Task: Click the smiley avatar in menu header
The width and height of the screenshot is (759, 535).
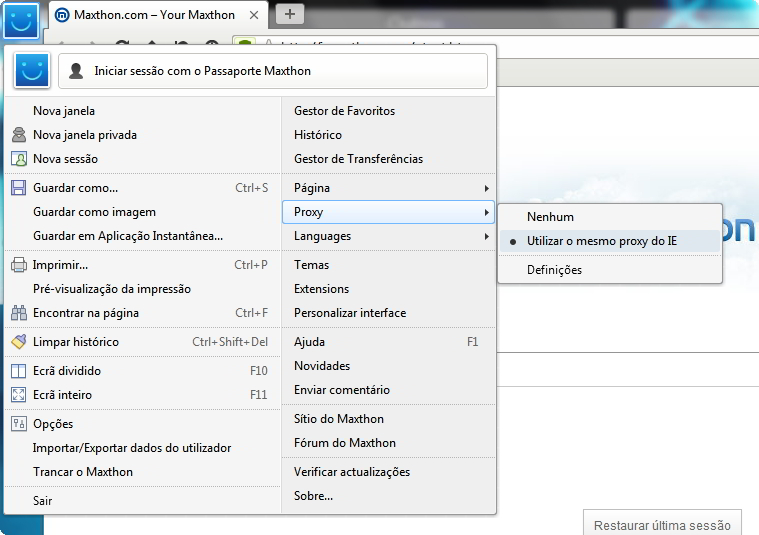Action: pyautogui.click(x=32, y=71)
